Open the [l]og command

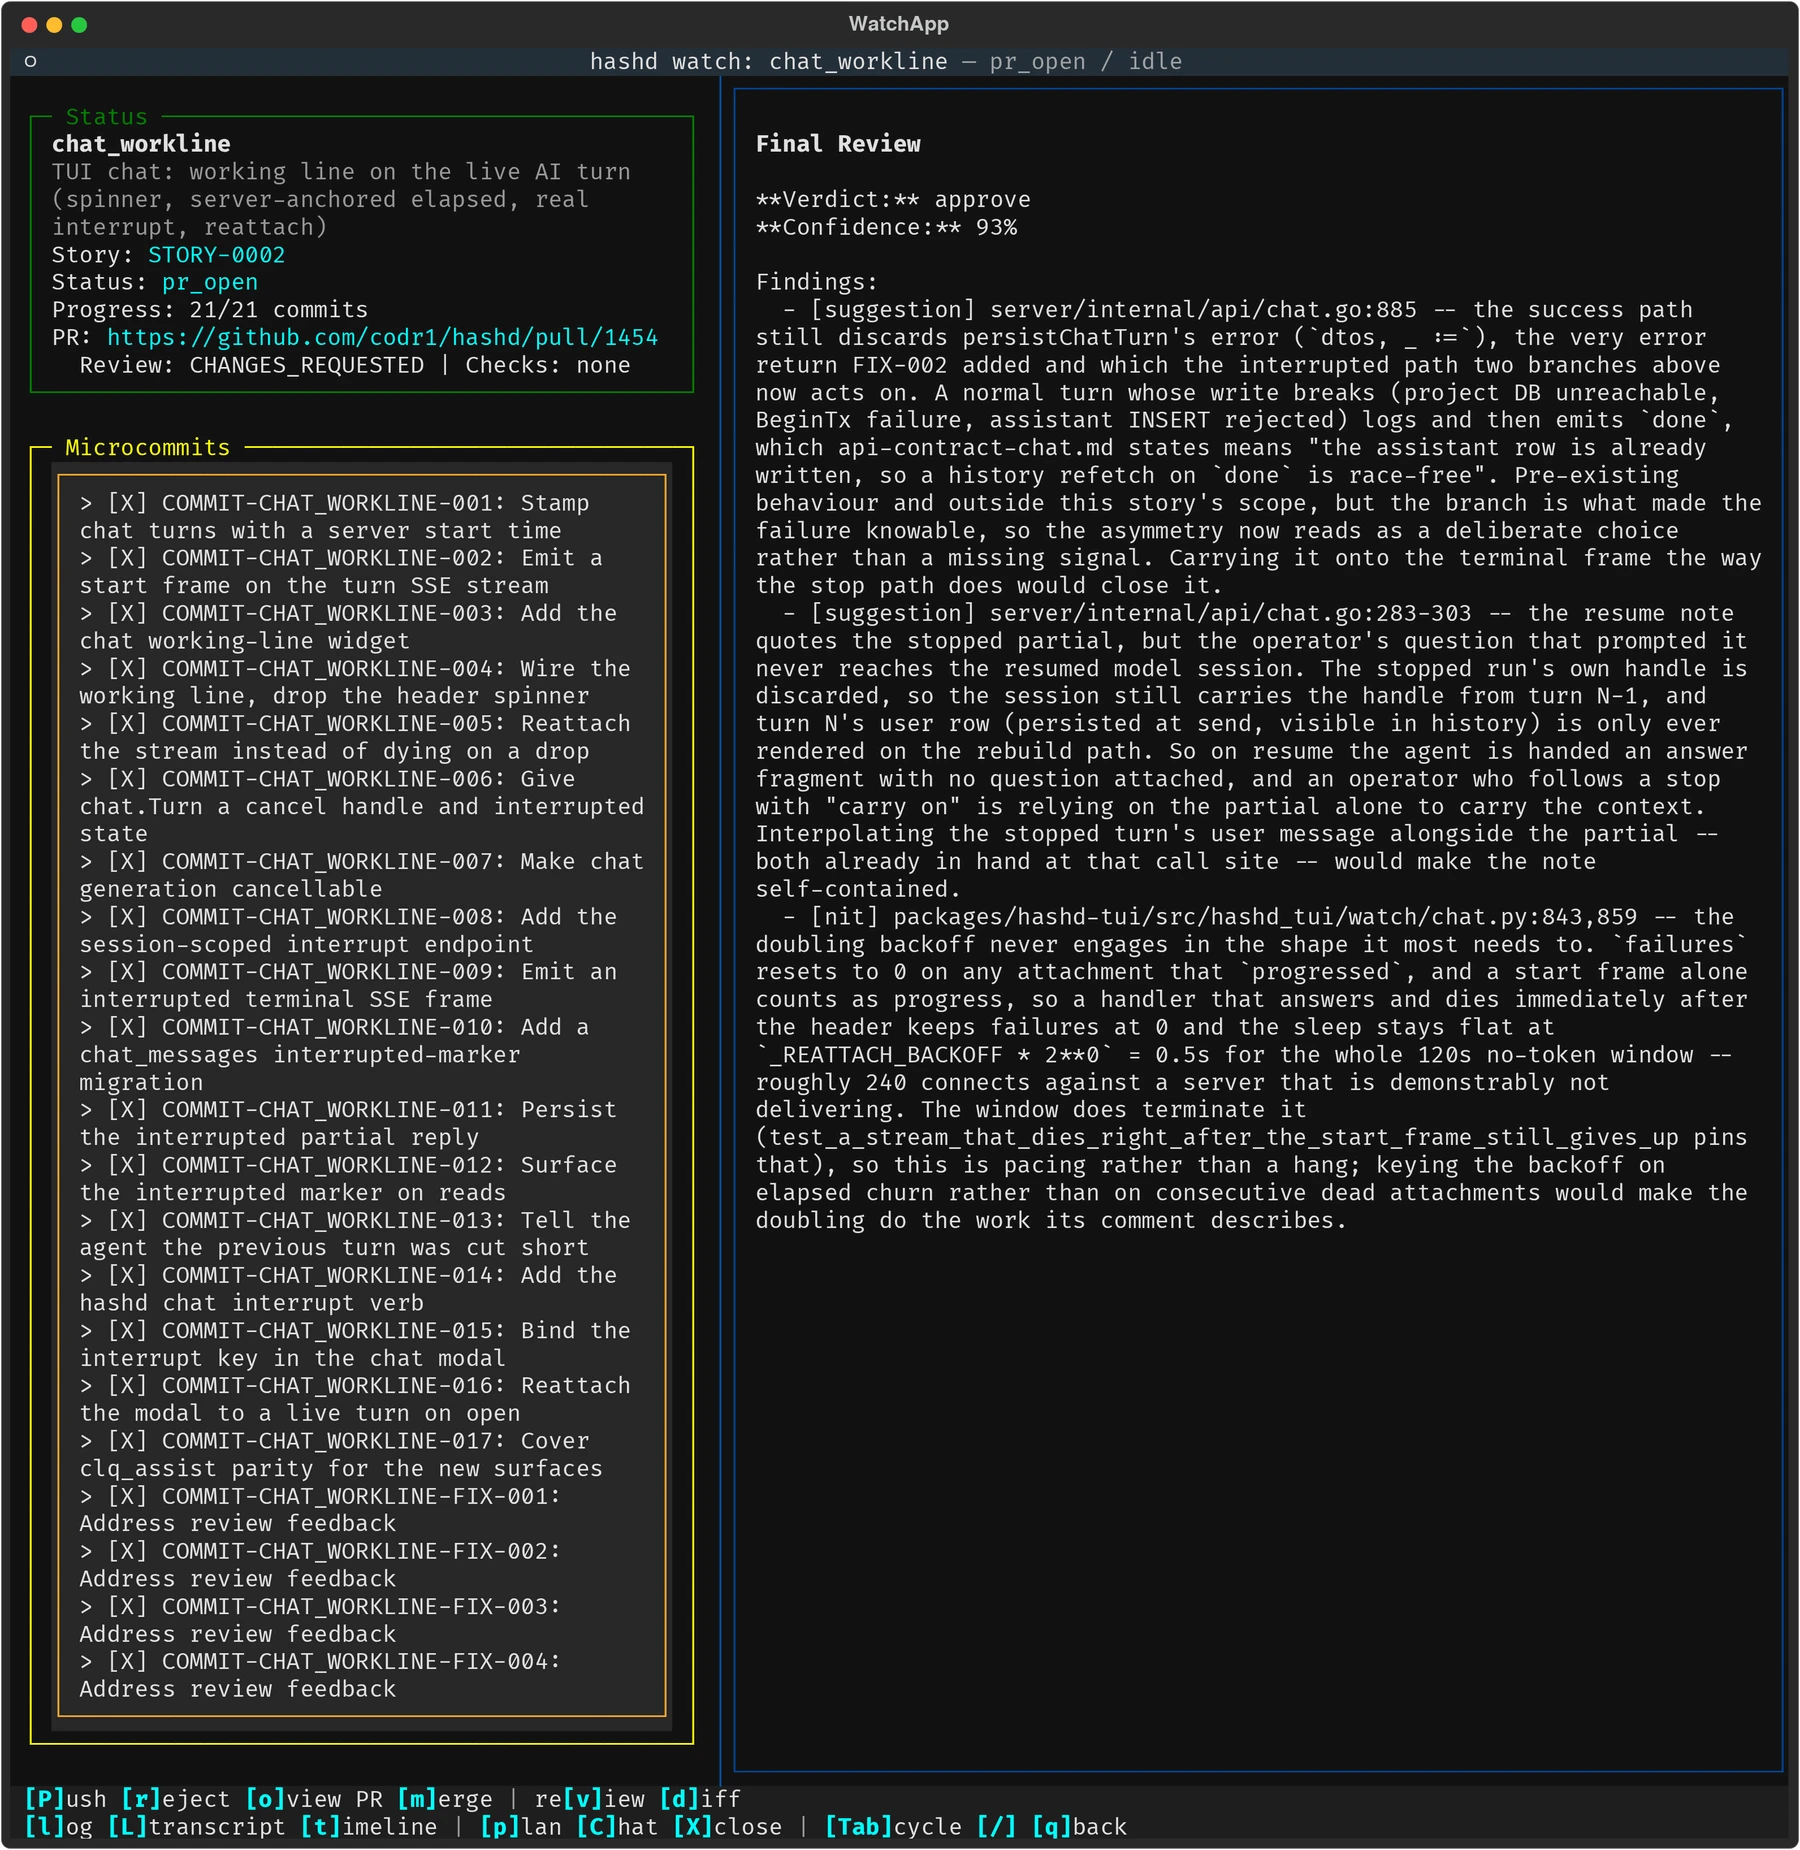(x=58, y=1827)
